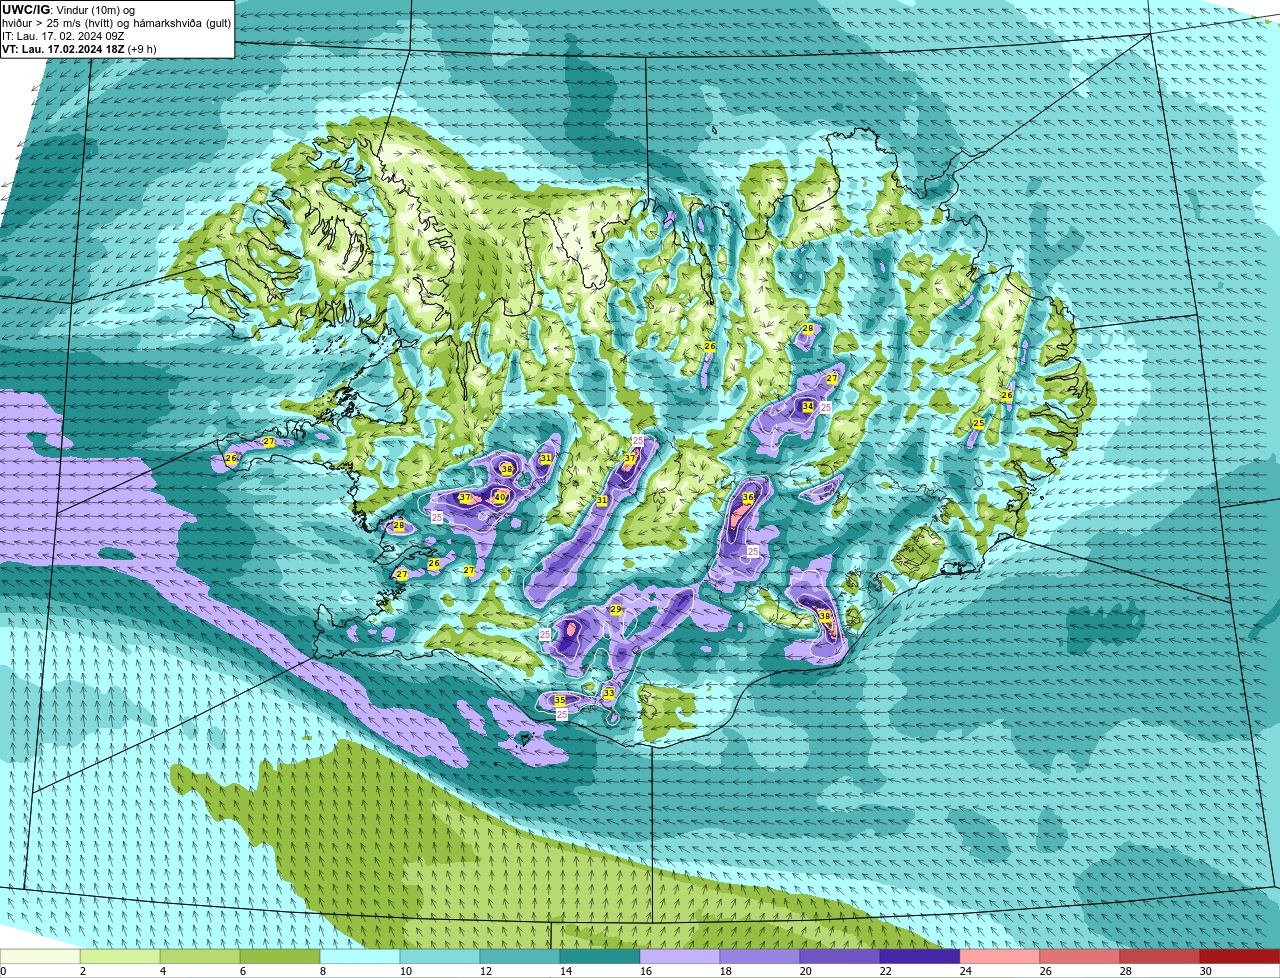Click the dark indigo swatch between 22 and 24
The image size is (1280, 978).
pos(920,957)
